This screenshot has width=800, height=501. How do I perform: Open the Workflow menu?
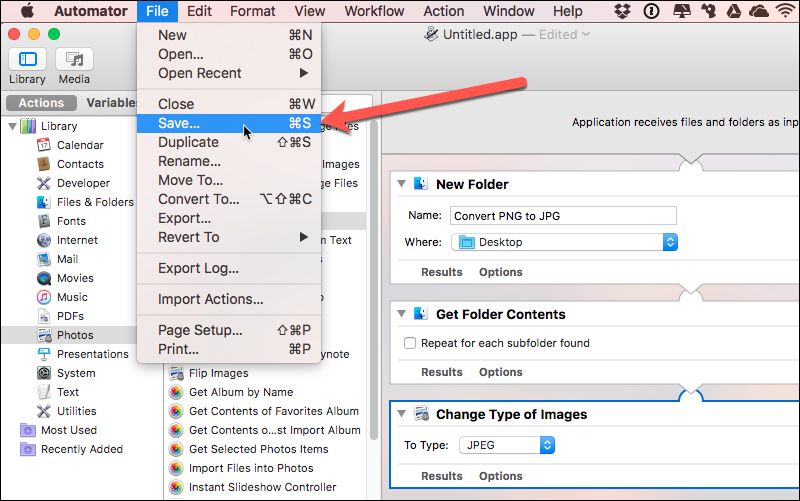point(372,11)
